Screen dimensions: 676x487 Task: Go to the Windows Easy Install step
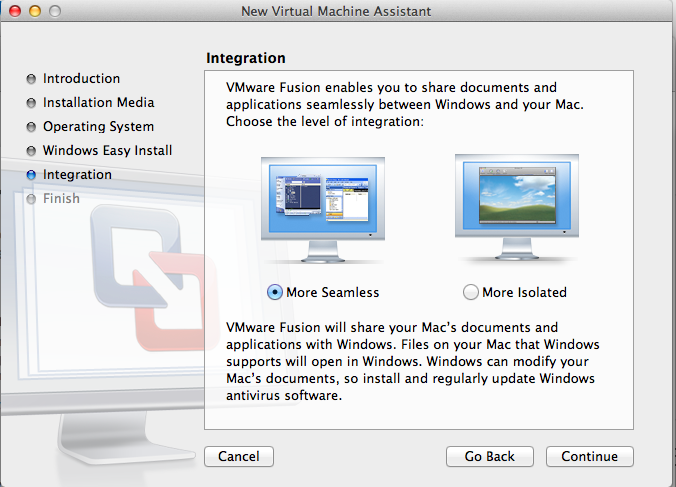click(107, 150)
